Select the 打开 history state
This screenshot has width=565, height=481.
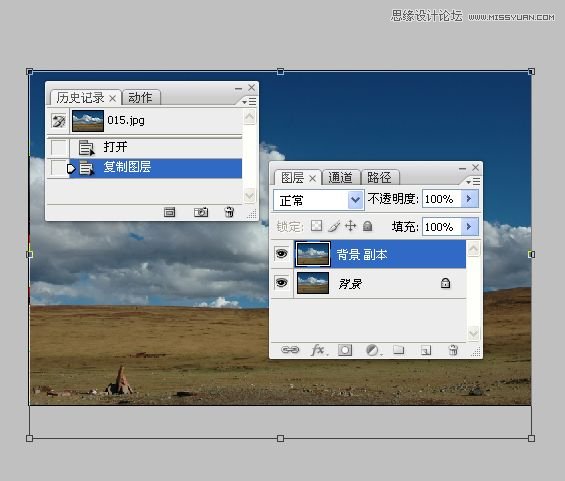[x=156, y=147]
